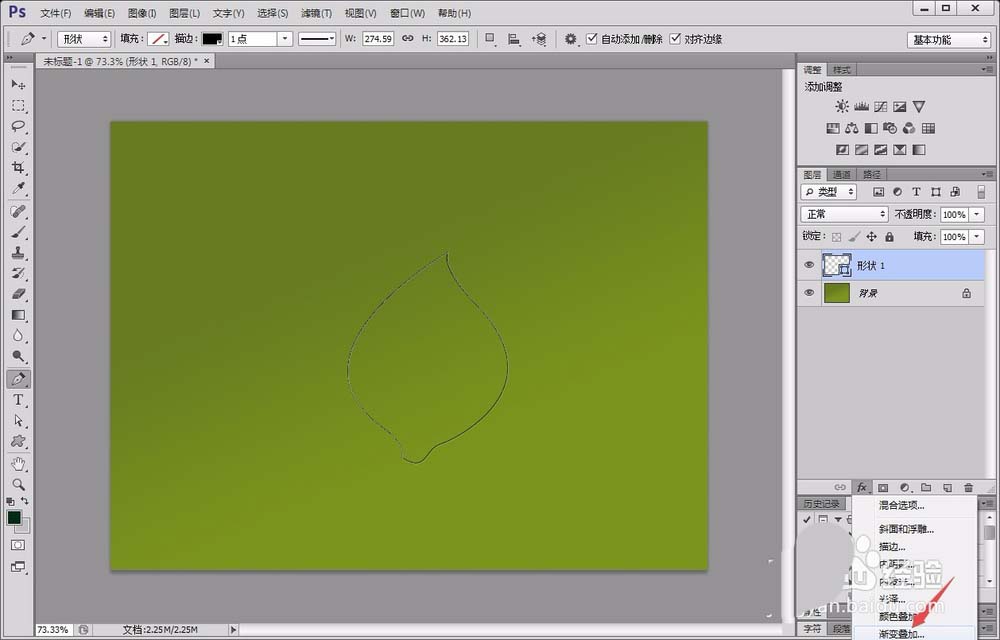
Task: Open the 滤镜(T) menu
Action: tap(316, 13)
